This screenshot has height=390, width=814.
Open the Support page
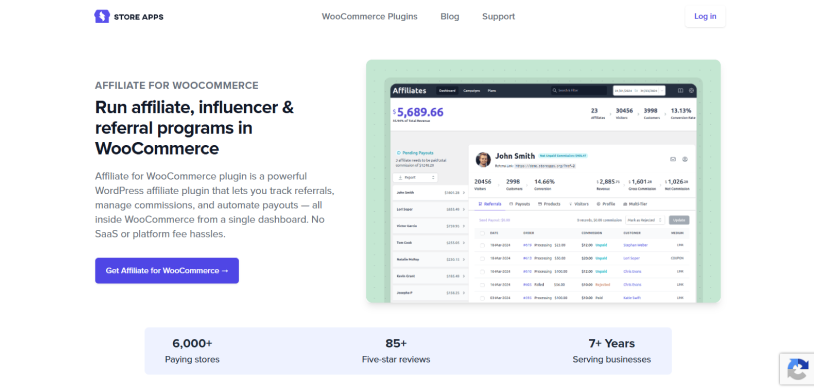pos(498,17)
